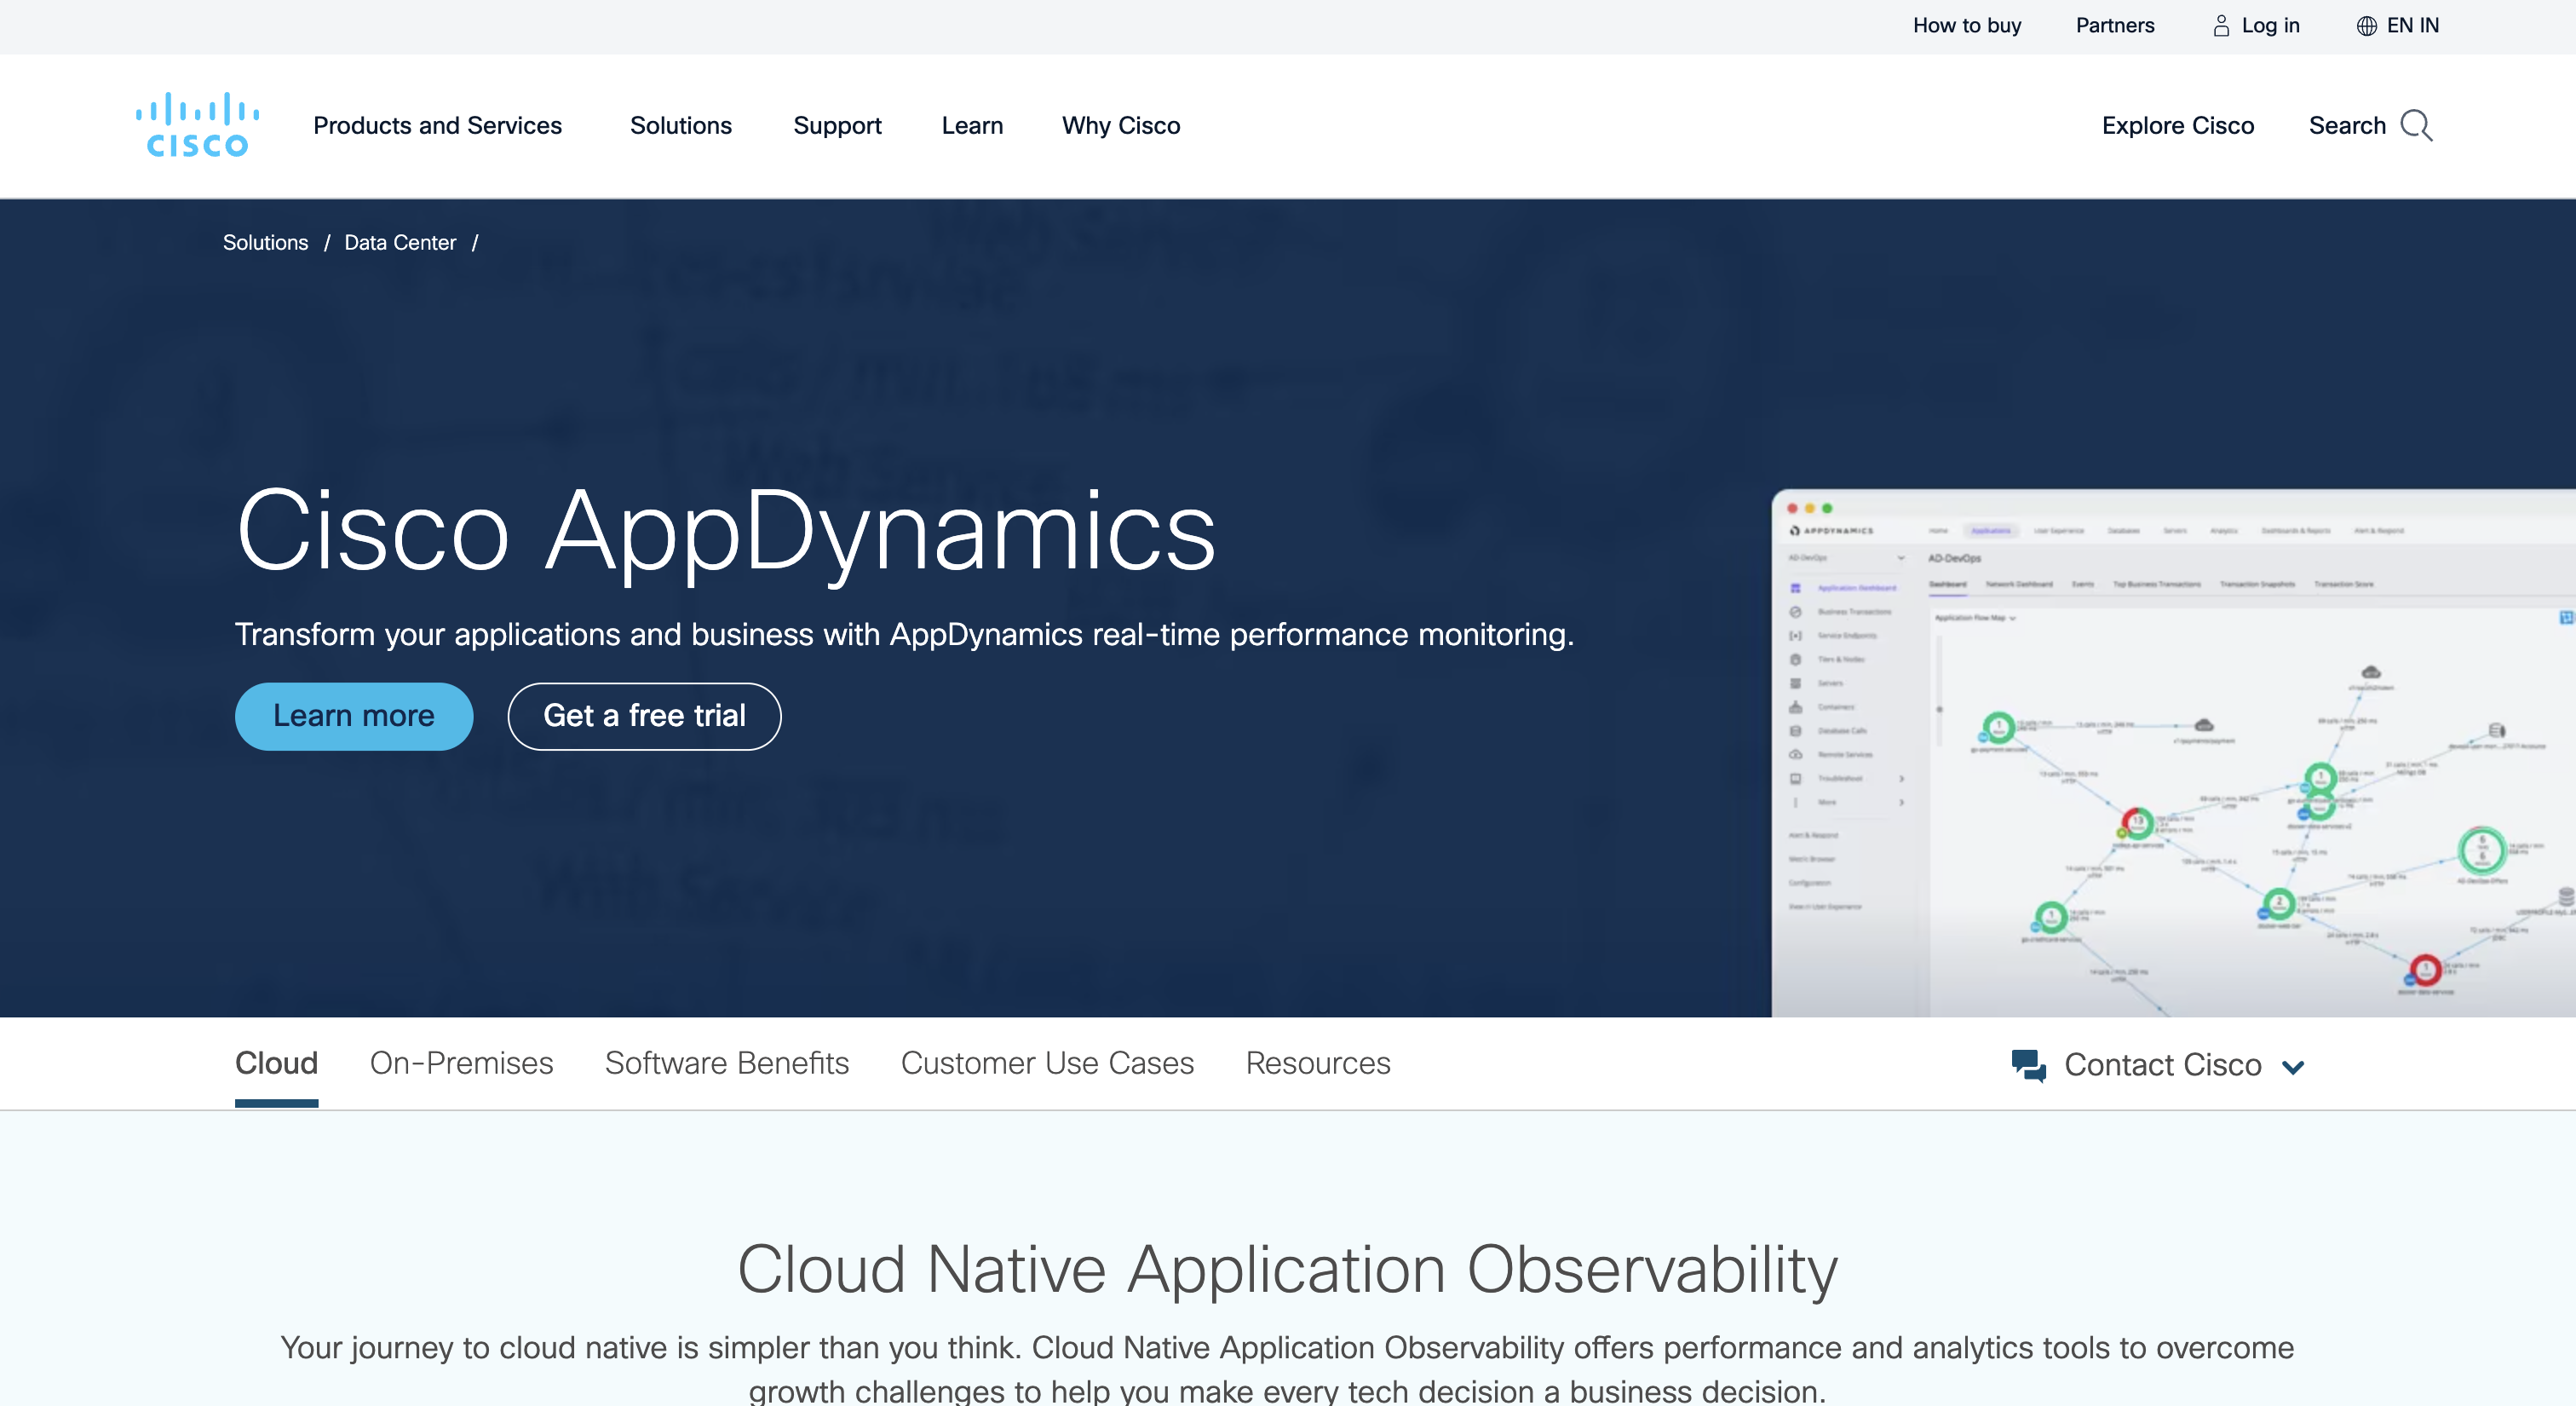Follow the Data Center breadcrumb link

point(400,243)
